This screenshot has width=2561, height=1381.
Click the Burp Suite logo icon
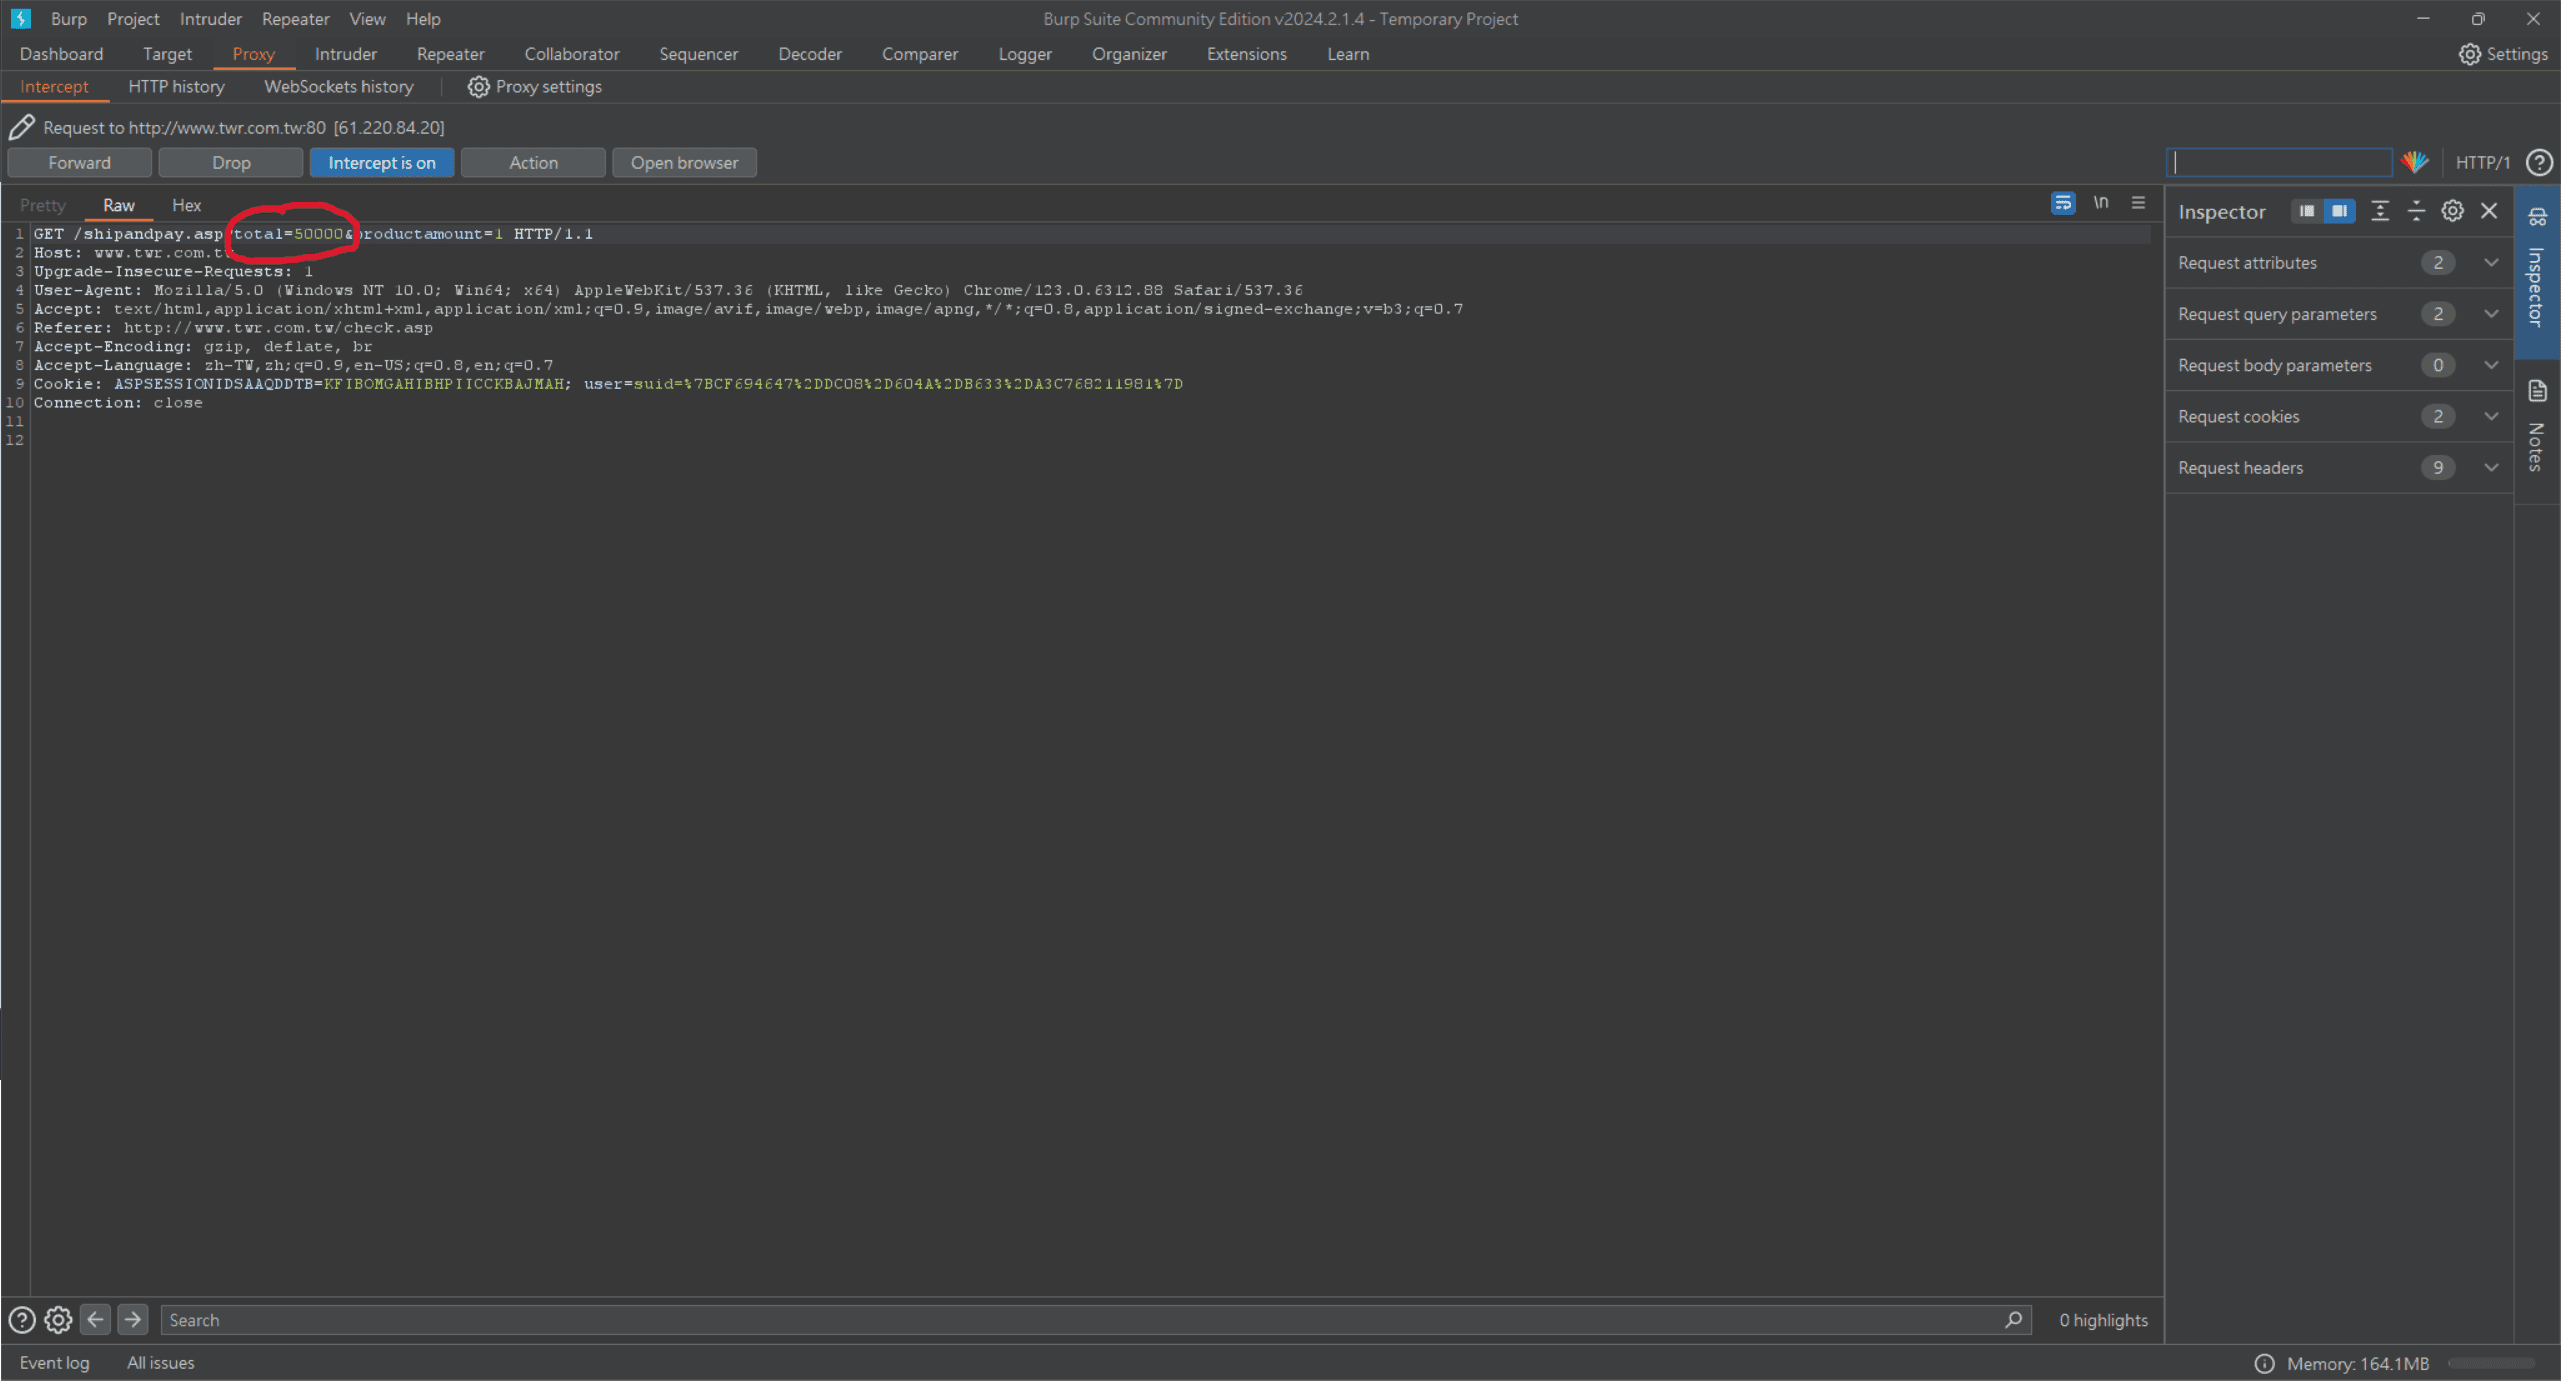20,18
